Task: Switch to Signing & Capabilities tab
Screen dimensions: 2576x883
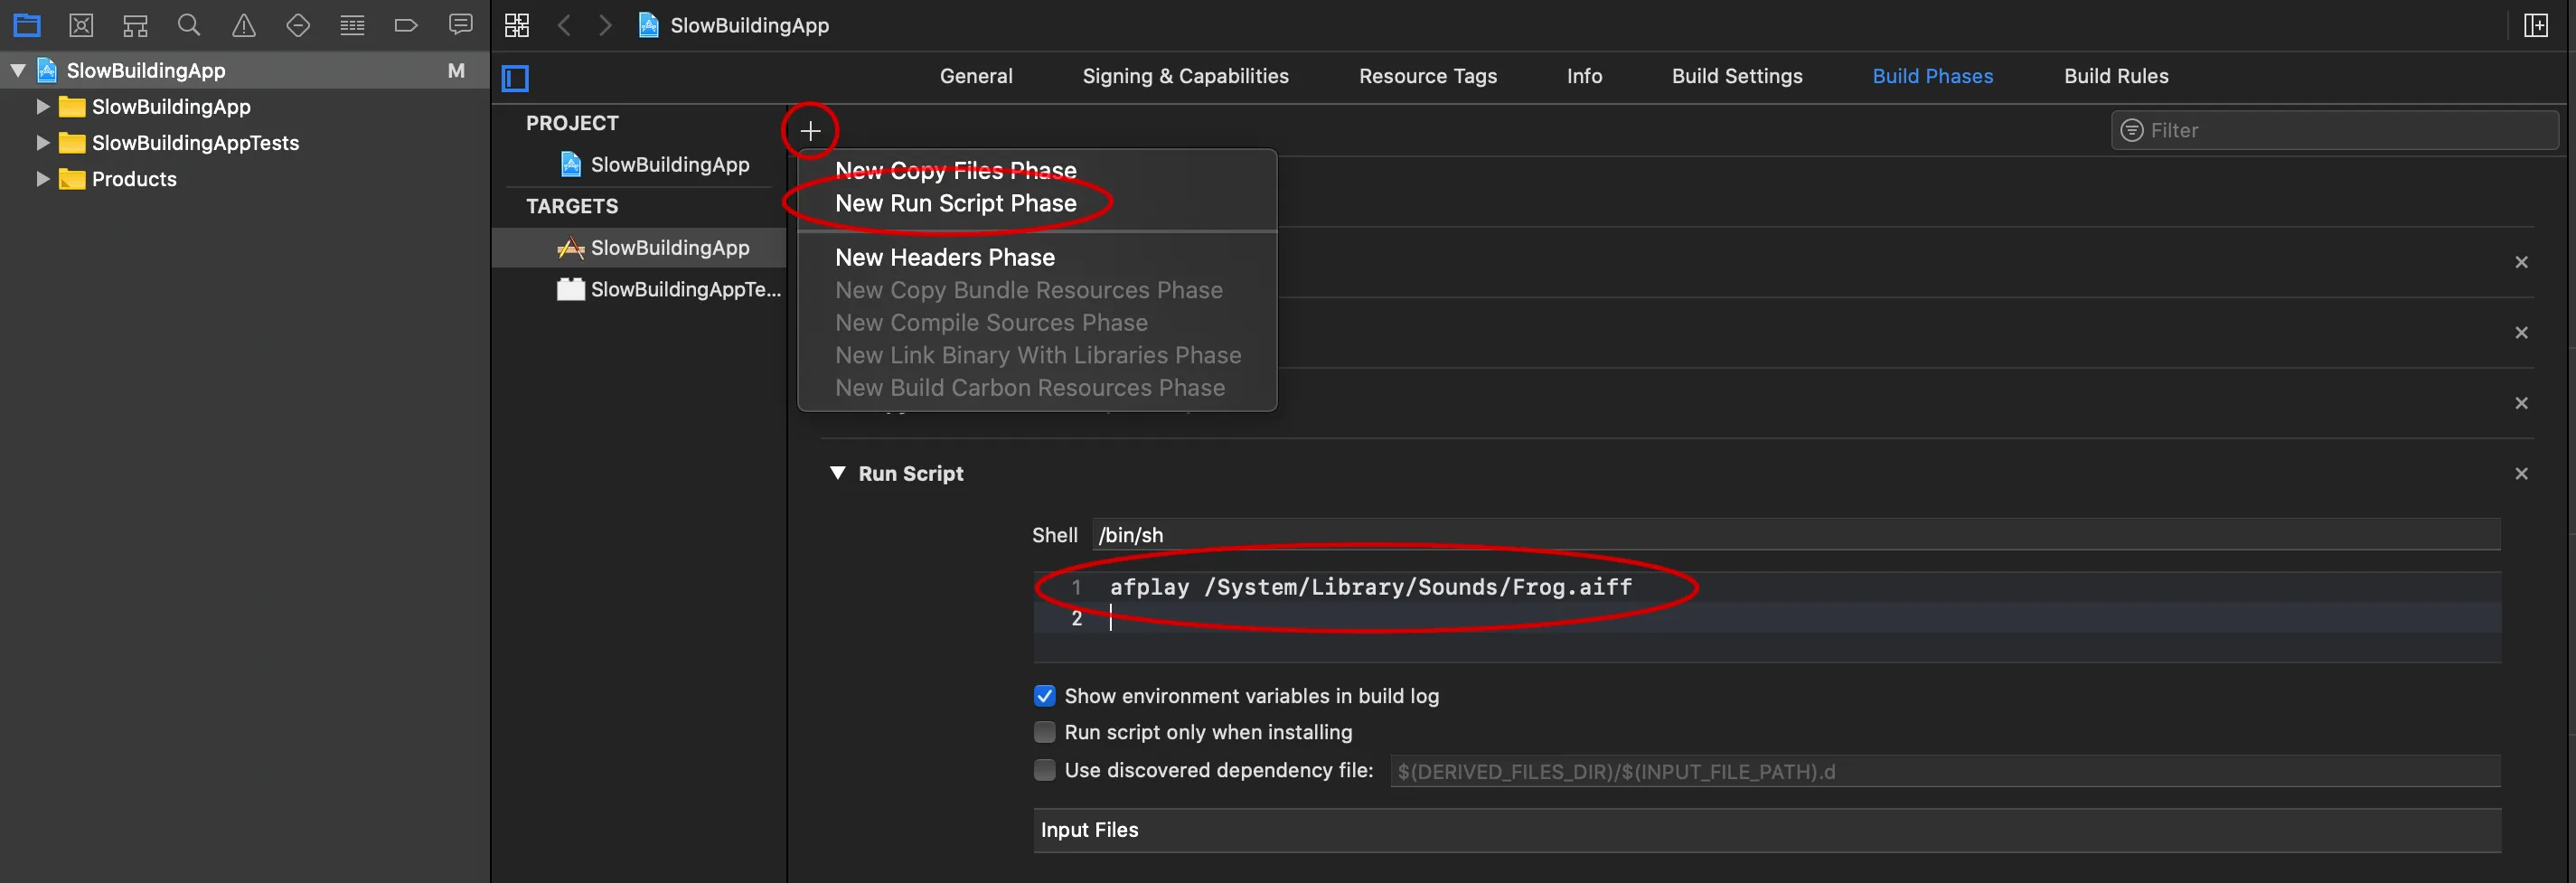Action: tap(1185, 76)
